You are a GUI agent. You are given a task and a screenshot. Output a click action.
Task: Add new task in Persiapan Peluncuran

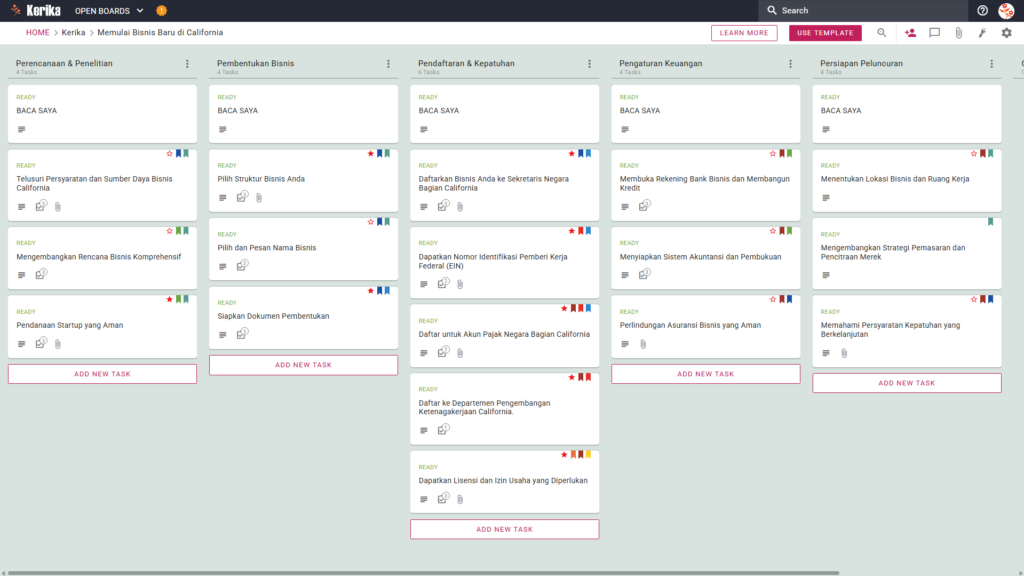point(907,383)
